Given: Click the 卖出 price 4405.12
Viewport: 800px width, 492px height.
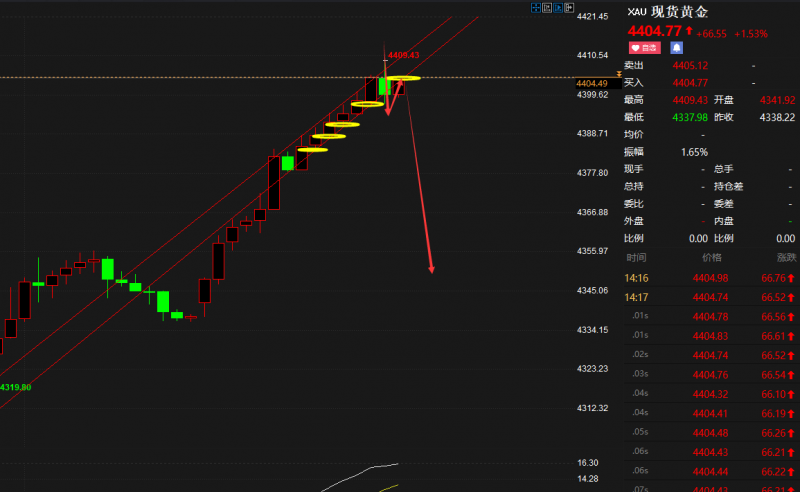Looking at the screenshot, I should pyautogui.click(x=690, y=65).
